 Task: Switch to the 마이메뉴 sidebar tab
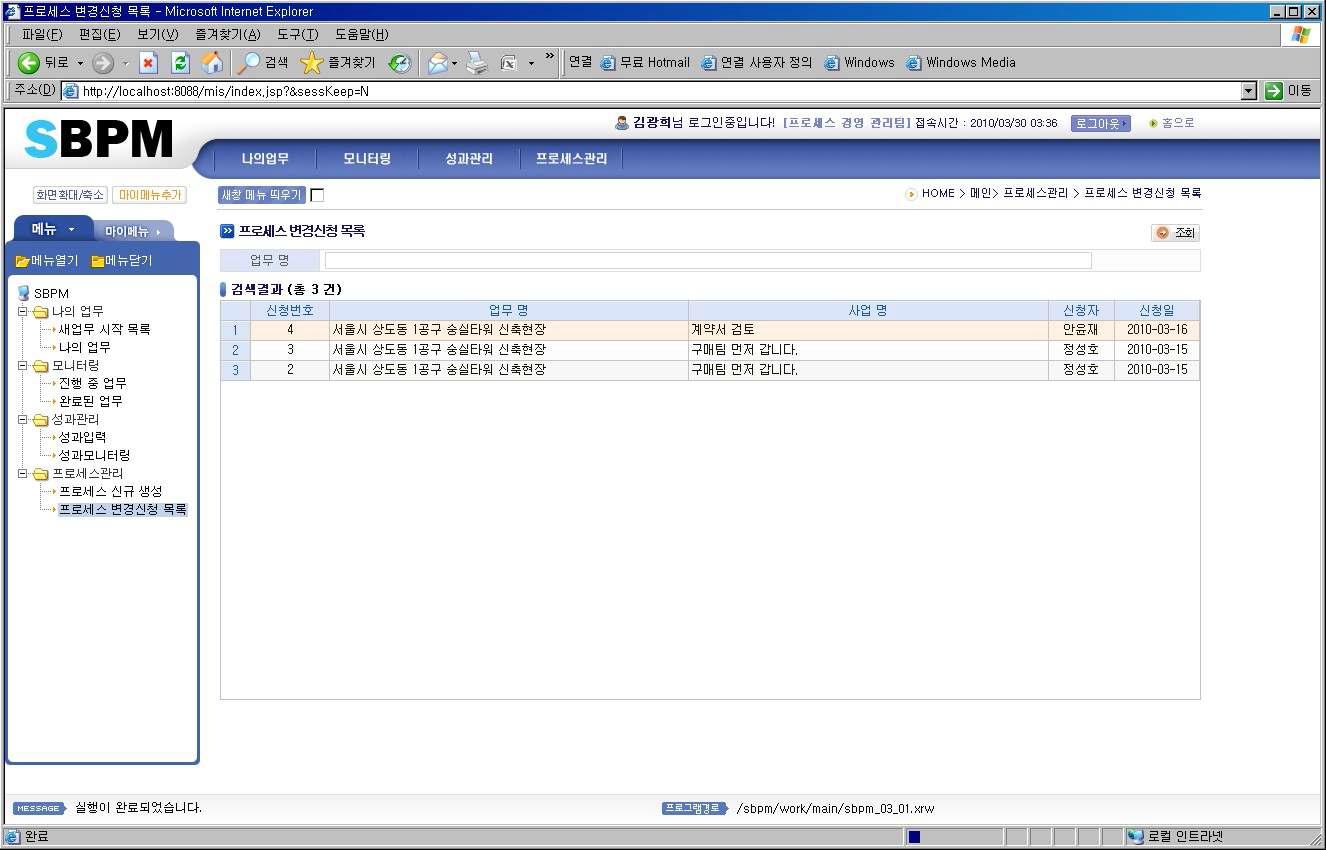pos(134,231)
